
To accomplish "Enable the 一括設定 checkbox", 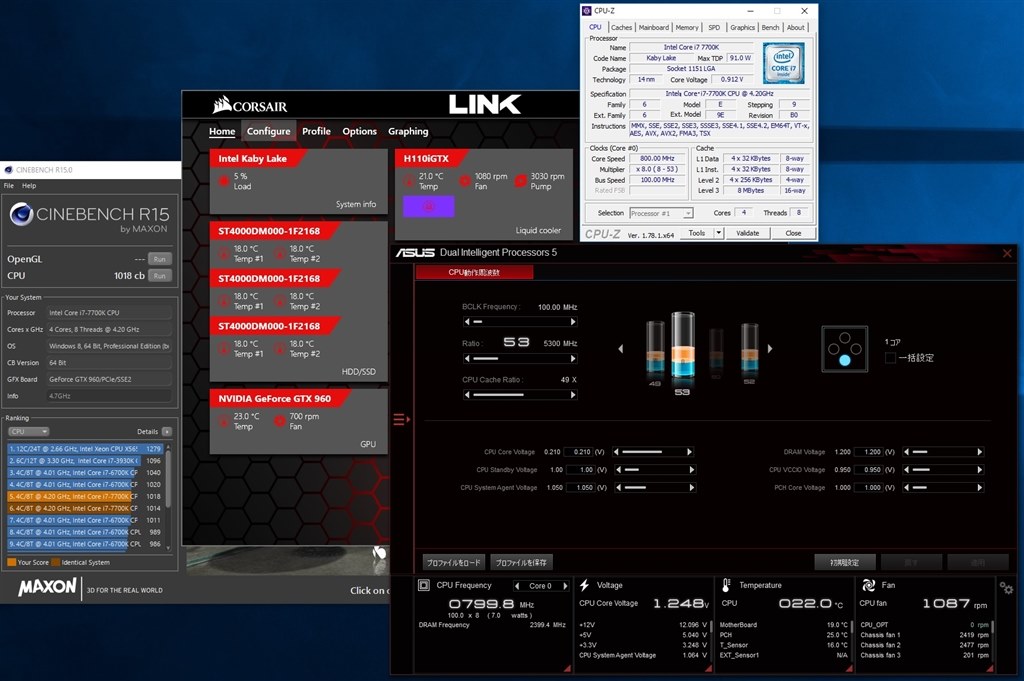I will pos(889,358).
